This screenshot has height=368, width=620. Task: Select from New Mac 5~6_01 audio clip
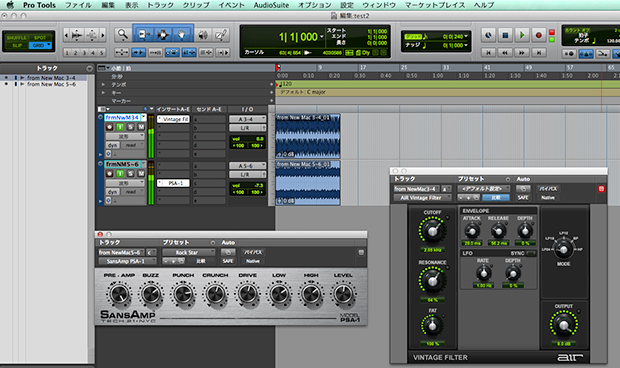[308, 183]
